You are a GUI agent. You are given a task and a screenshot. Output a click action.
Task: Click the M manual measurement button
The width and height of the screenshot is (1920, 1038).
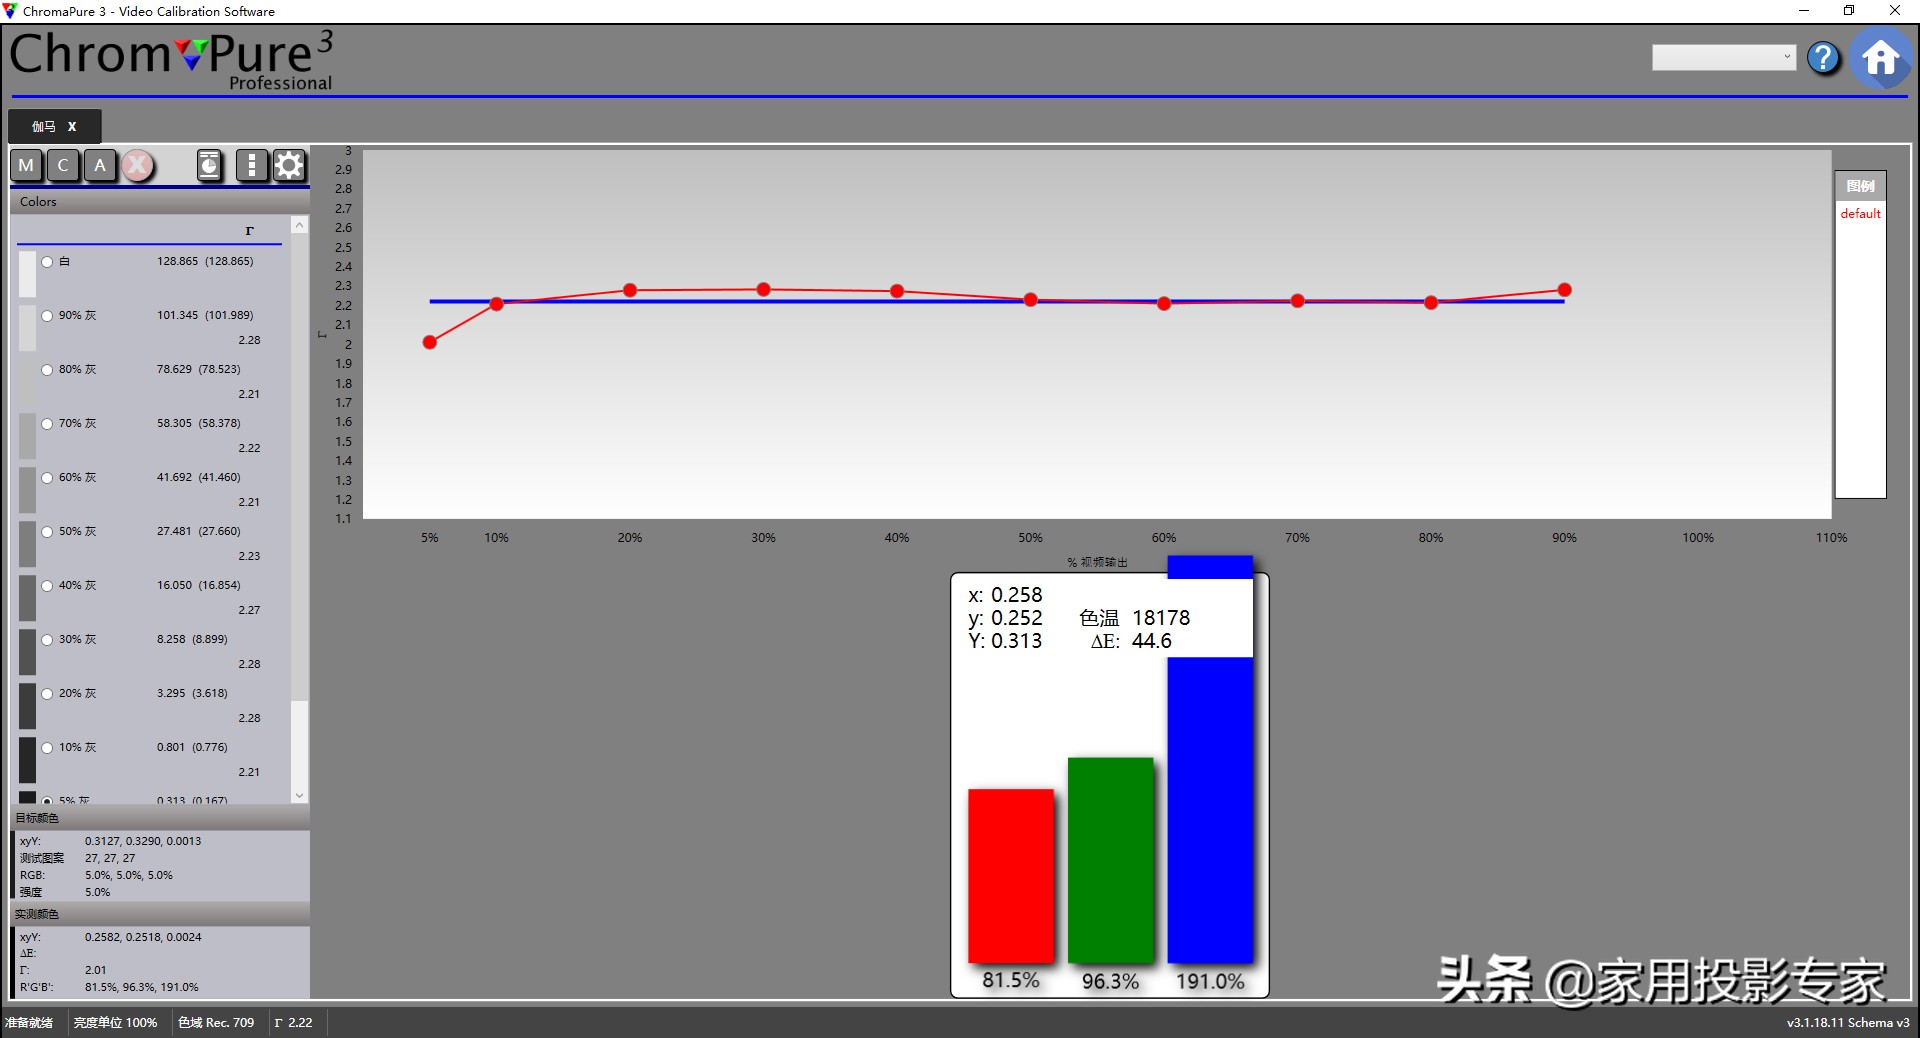pyautogui.click(x=27, y=166)
